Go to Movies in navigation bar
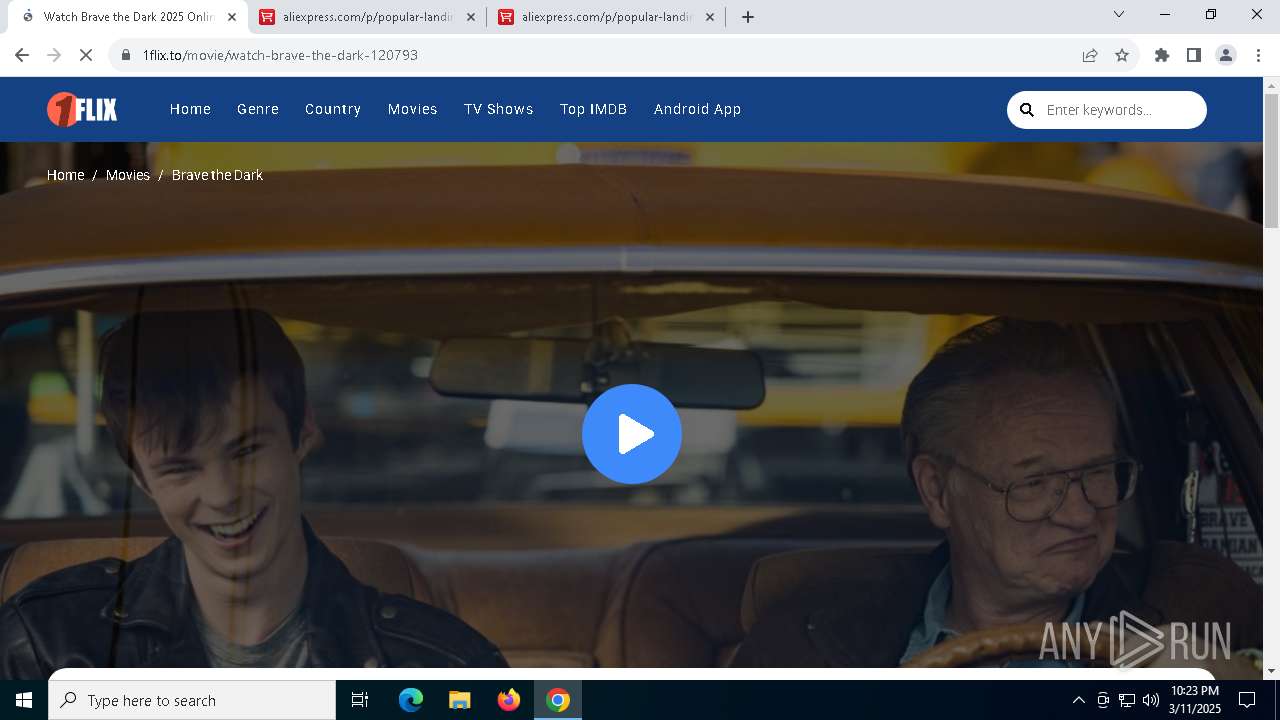 [413, 109]
